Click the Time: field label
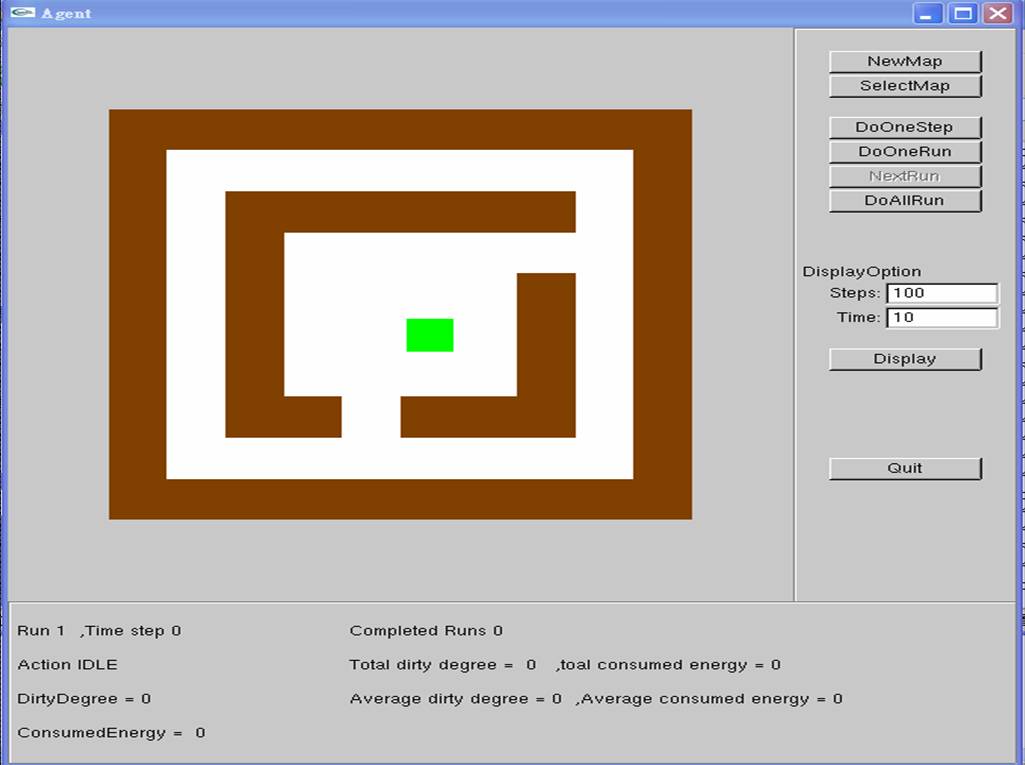Viewport: 1025px width, 765px height. click(x=862, y=317)
